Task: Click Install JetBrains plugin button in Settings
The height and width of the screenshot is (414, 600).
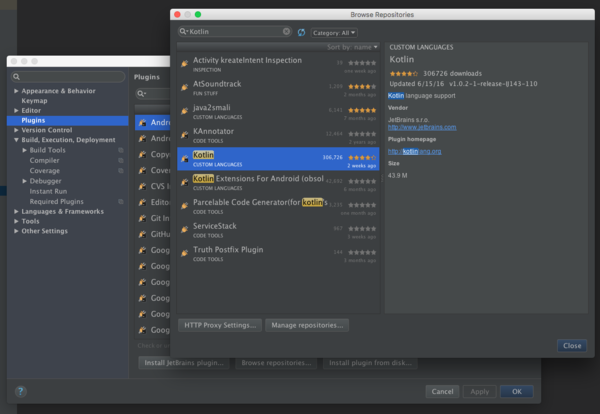Action: 184,363
